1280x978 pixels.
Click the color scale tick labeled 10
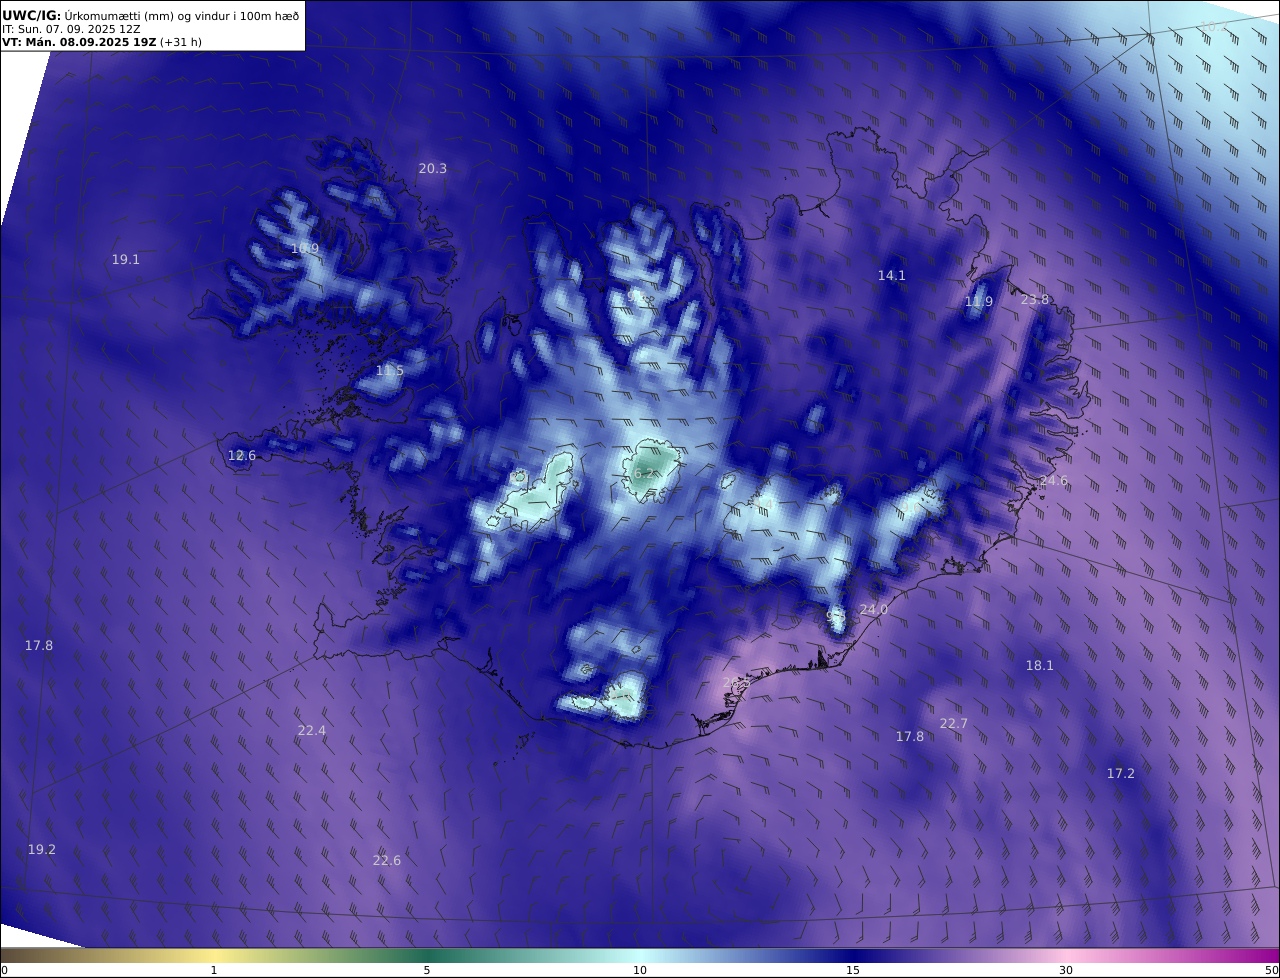tap(640, 970)
